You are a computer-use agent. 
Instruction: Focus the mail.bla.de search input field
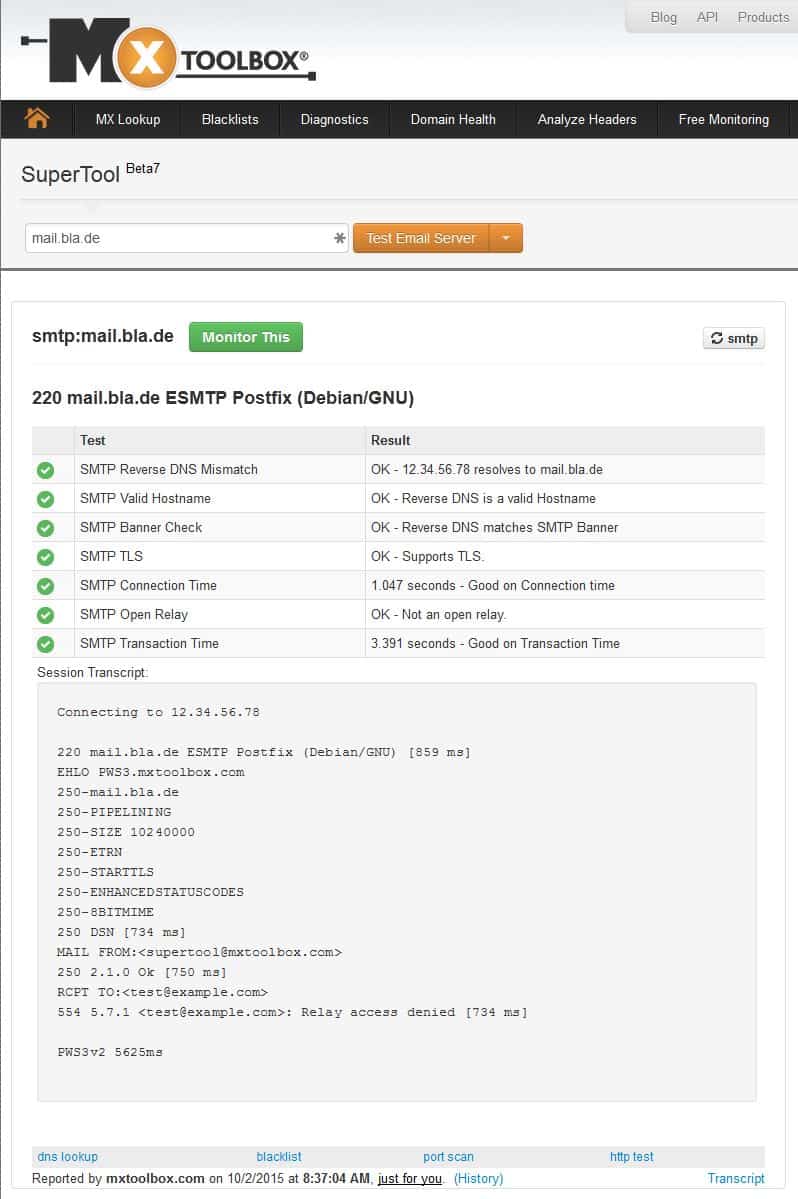tap(187, 238)
